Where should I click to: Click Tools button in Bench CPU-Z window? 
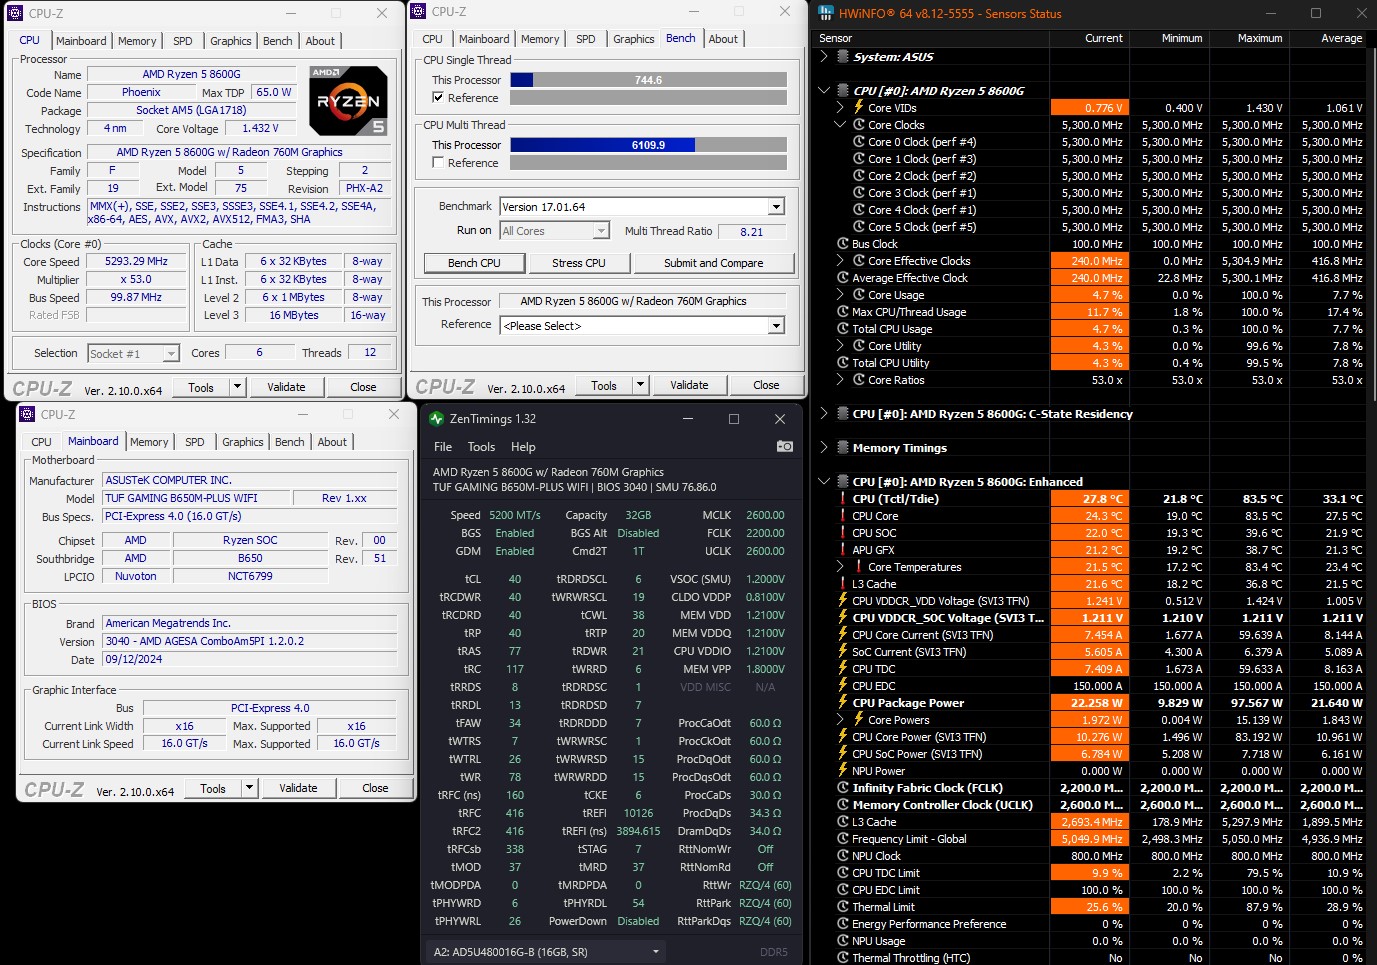603,385
